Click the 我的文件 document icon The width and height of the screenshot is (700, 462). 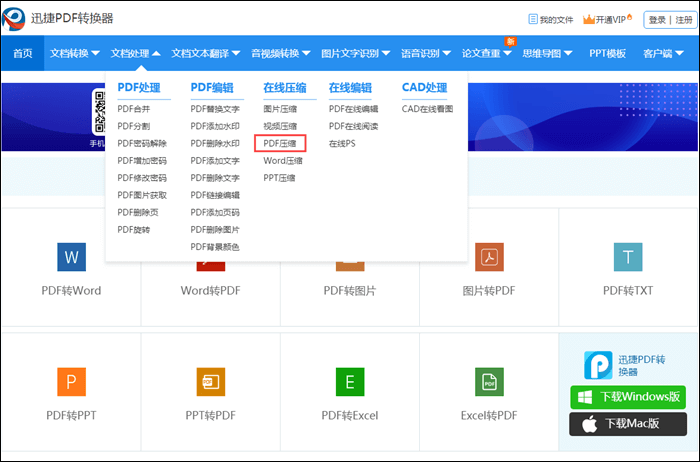[533, 19]
